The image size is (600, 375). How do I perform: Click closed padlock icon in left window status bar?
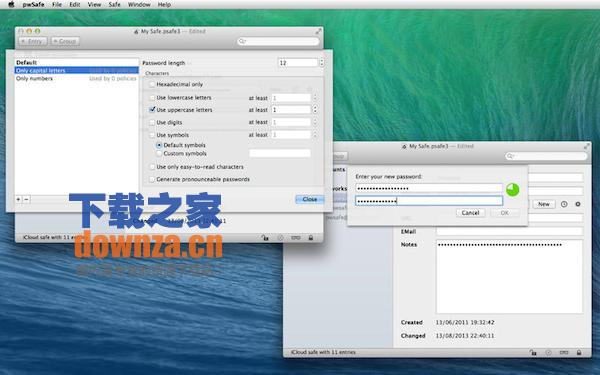[311, 238]
